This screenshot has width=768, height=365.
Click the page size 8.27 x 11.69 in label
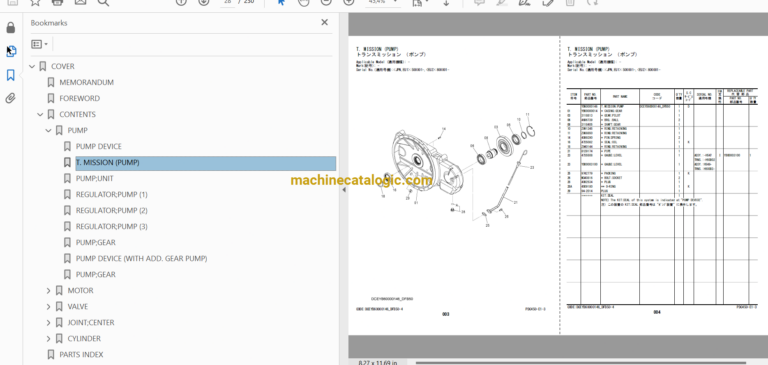pyautogui.click(x=378, y=363)
